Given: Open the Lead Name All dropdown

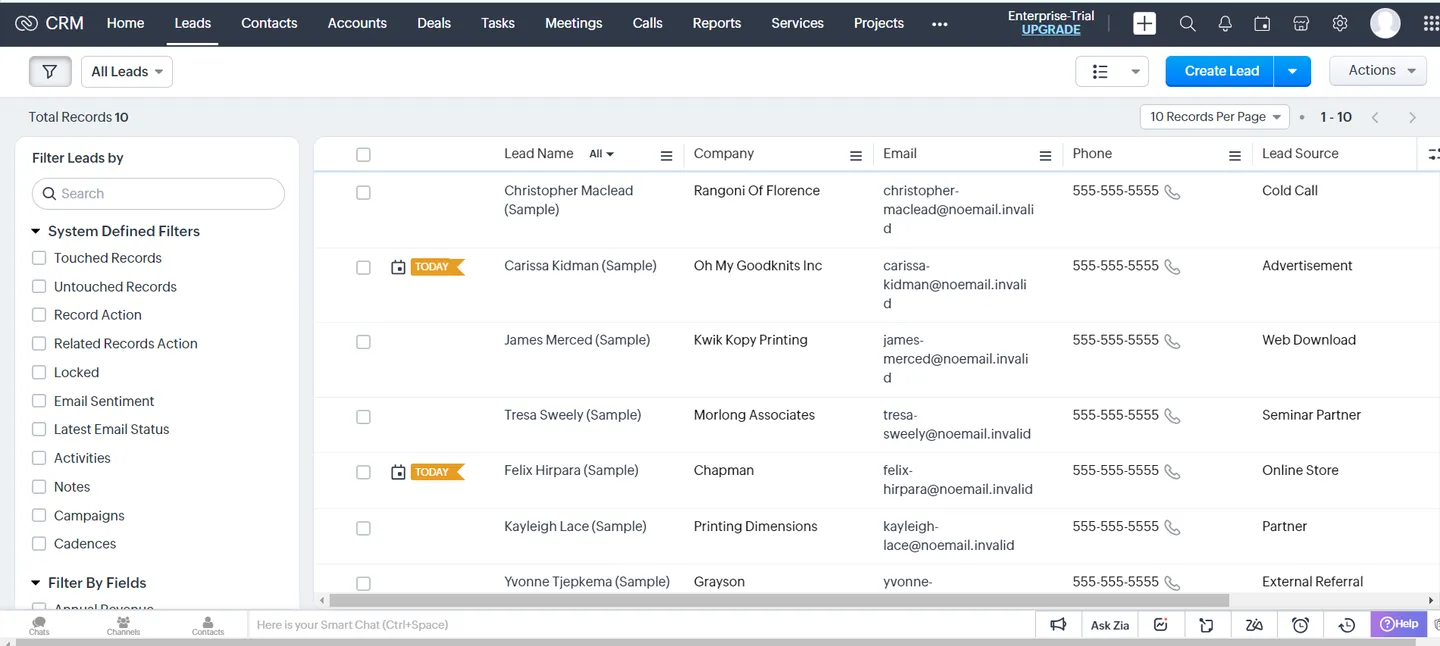Looking at the screenshot, I should coord(601,154).
